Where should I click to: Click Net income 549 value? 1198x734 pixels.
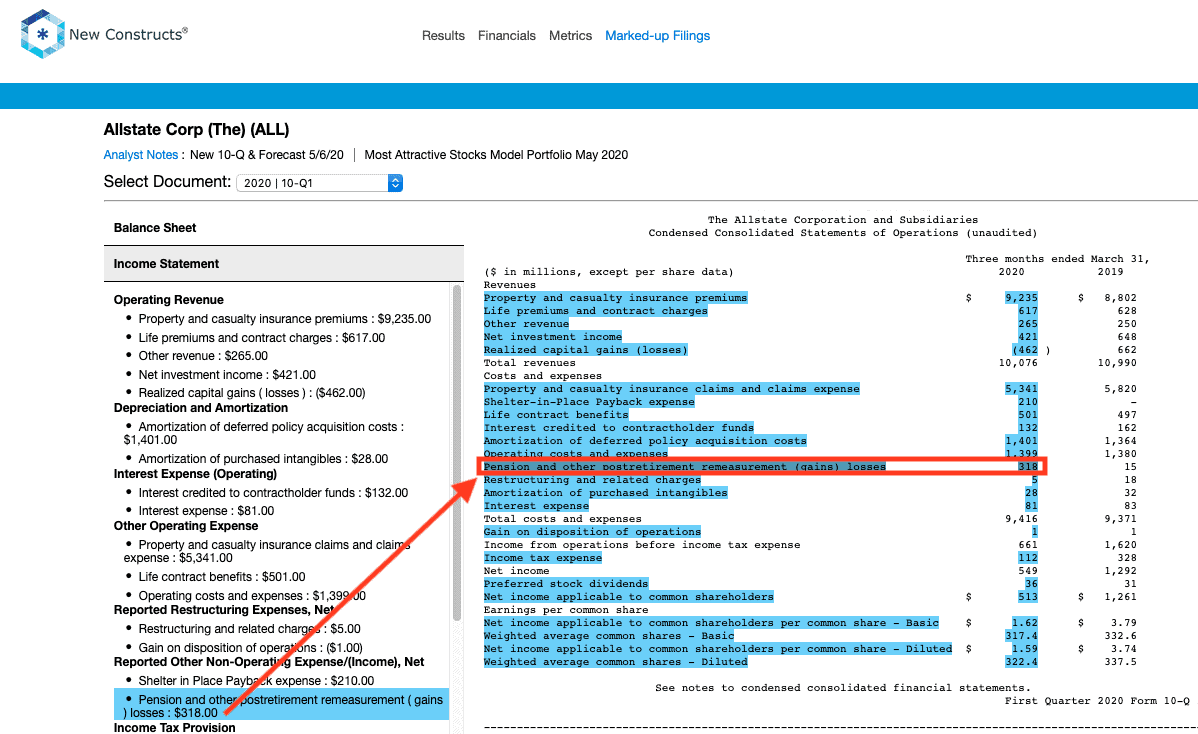pos(1028,571)
